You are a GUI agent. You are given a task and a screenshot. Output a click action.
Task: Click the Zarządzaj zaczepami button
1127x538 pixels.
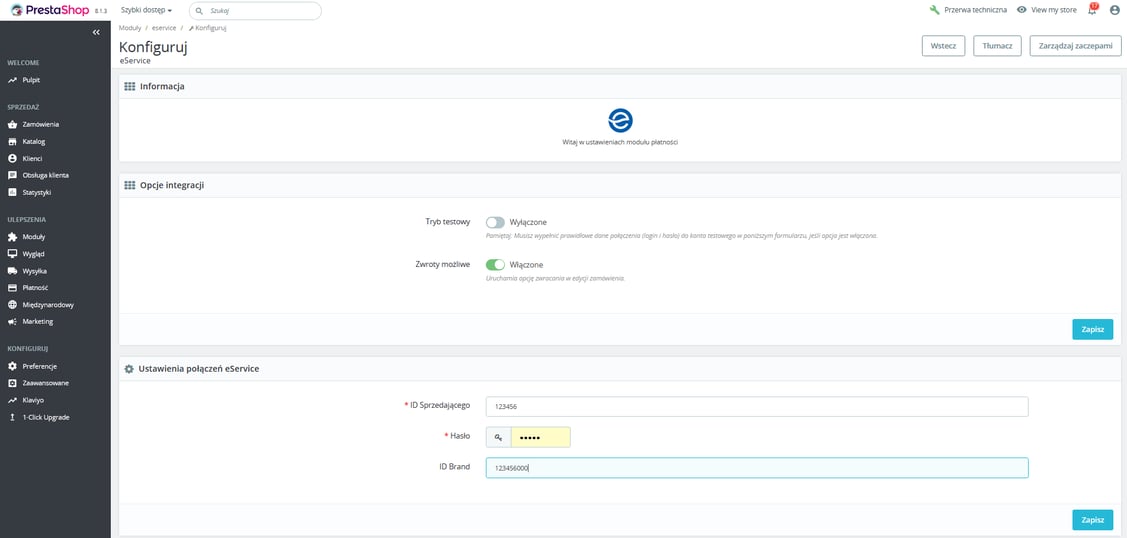point(1075,45)
